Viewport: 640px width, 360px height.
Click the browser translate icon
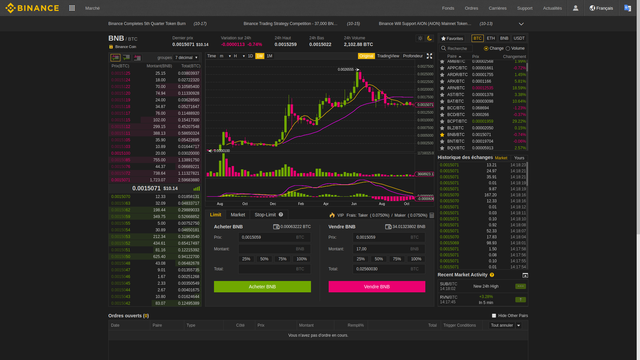(x=627, y=8)
